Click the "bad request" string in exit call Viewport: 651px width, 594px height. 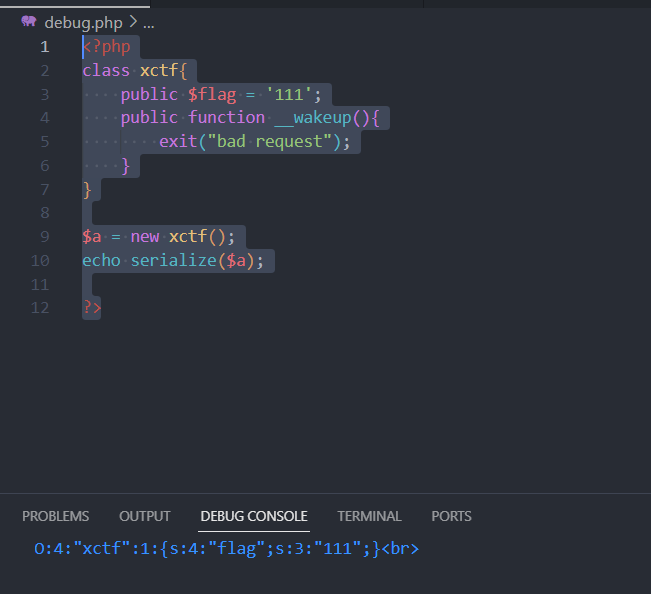coord(274,142)
